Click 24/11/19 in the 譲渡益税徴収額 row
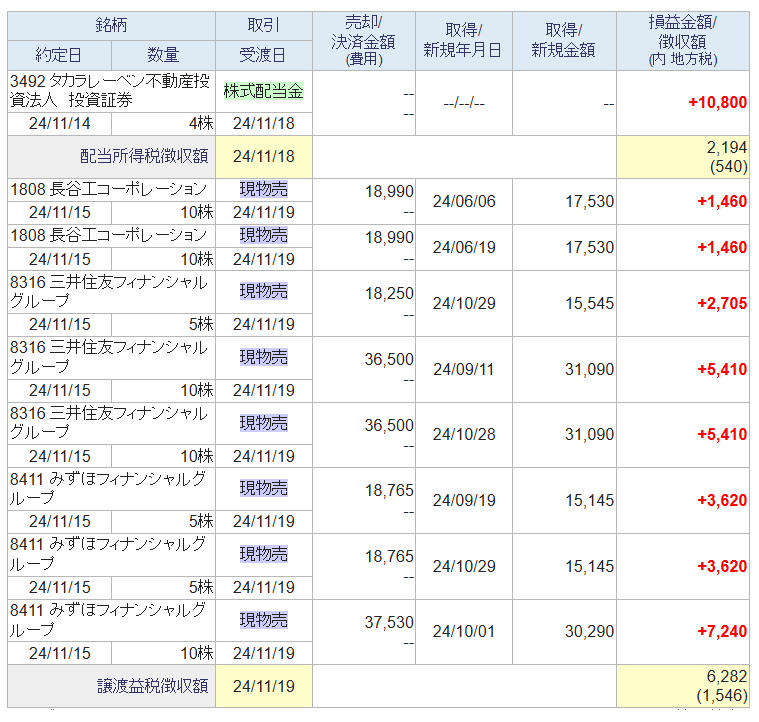The width and height of the screenshot is (759, 722). pos(264,686)
